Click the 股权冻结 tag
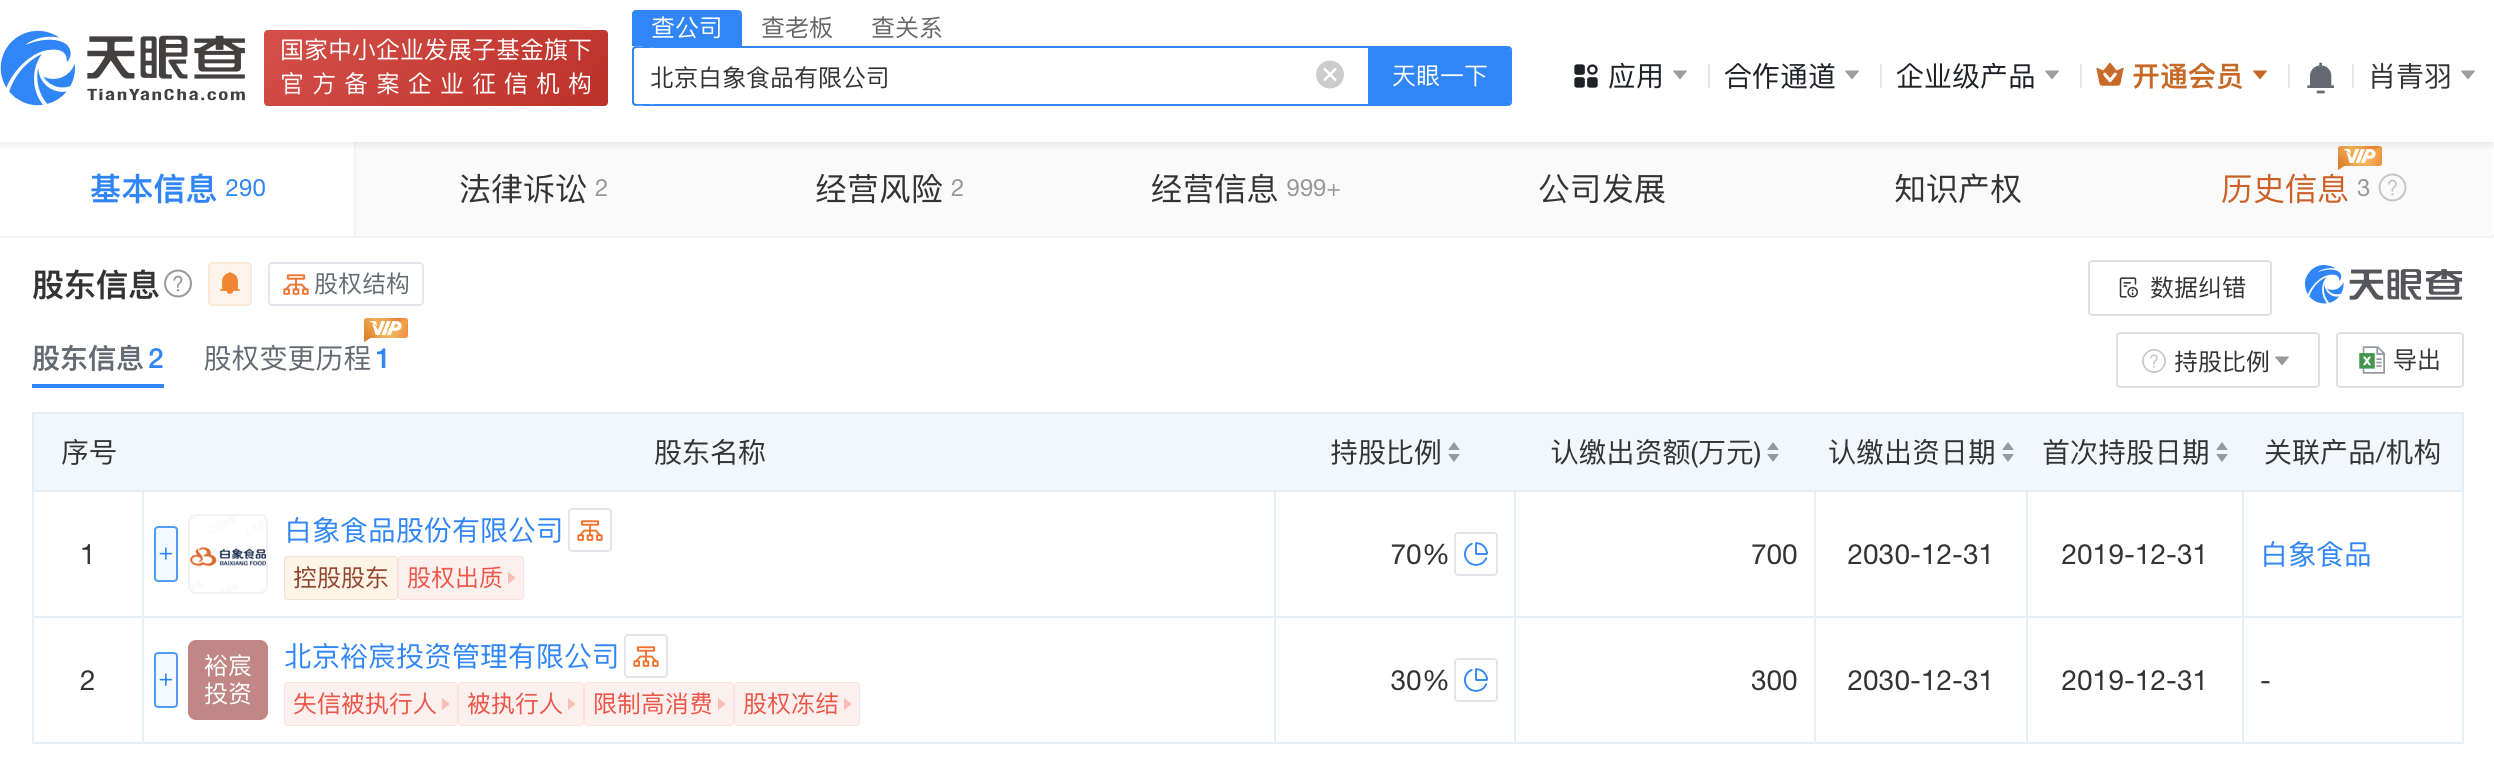Image resolution: width=2494 pixels, height=780 pixels. click(x=797, y=704)
